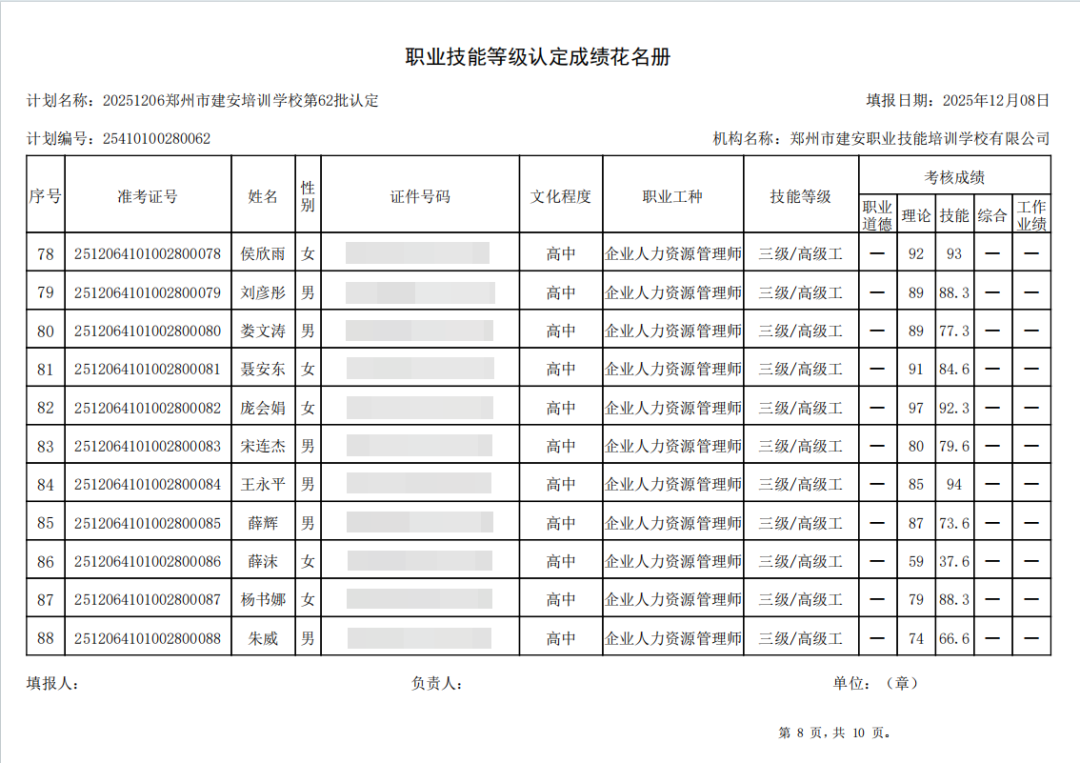The height and width of the screenshot is (763, 1080).
Task: Select the name 庞会娟
Action: click(263, 408)
